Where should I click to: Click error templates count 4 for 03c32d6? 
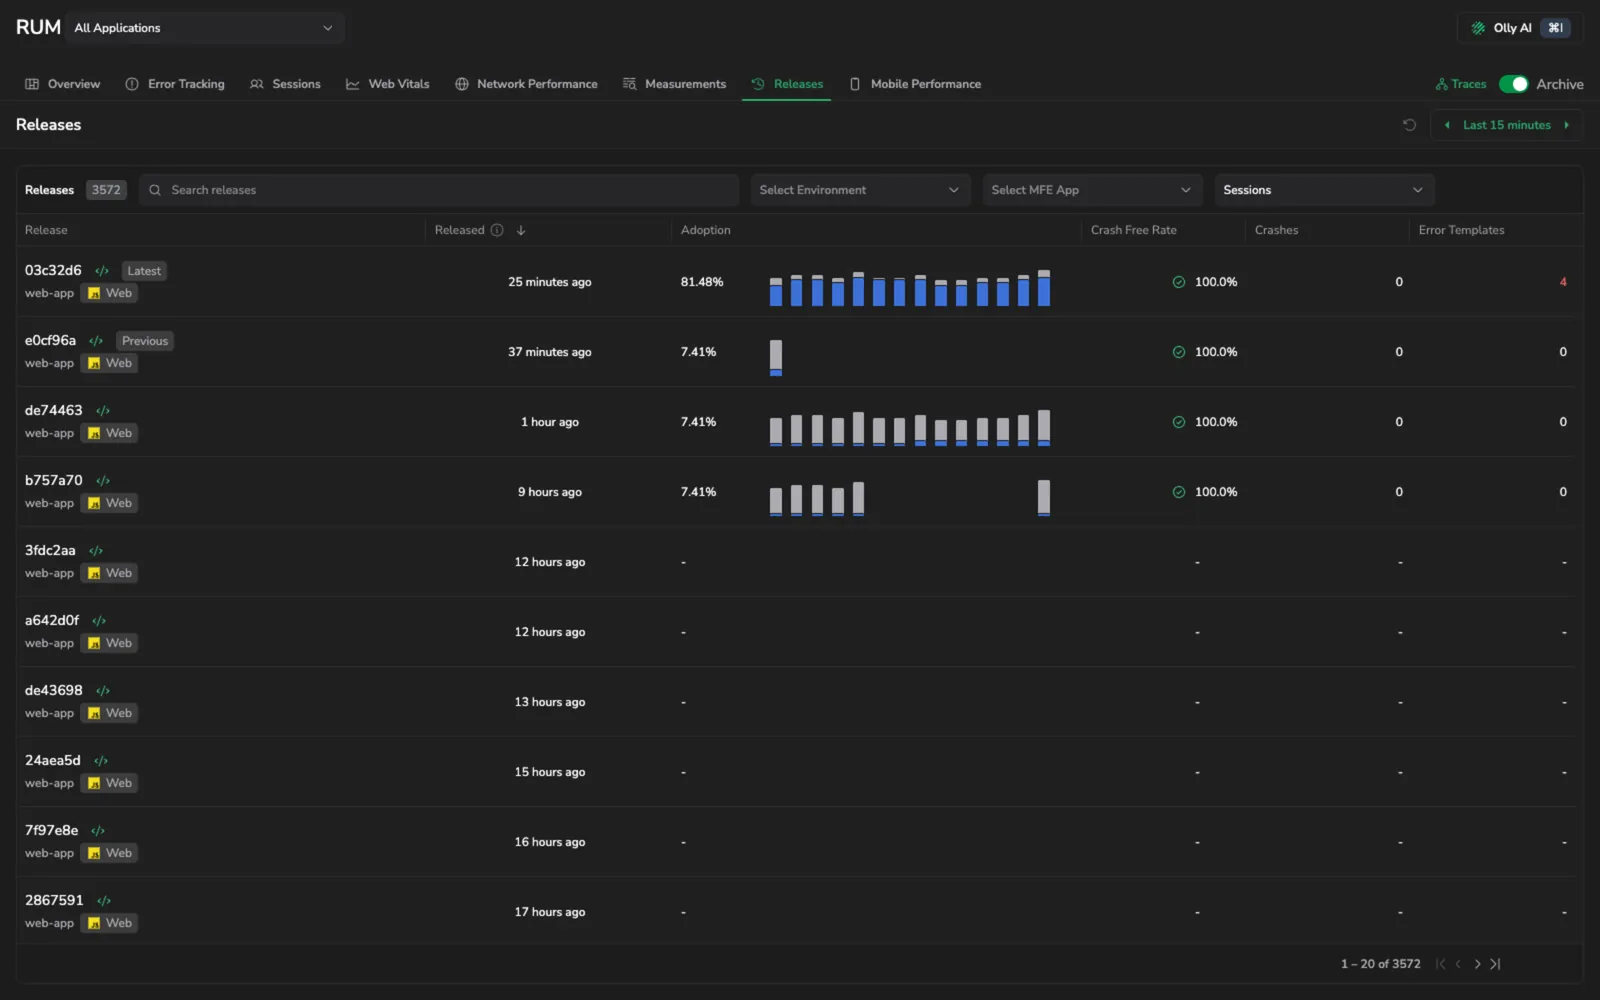point(1563,282)
